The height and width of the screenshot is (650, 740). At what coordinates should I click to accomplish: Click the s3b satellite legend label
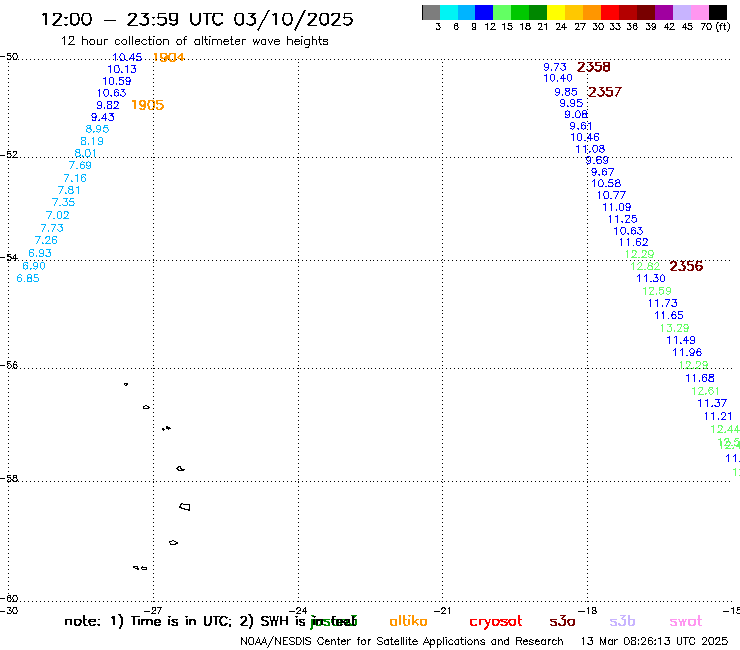tap(622, 621)
